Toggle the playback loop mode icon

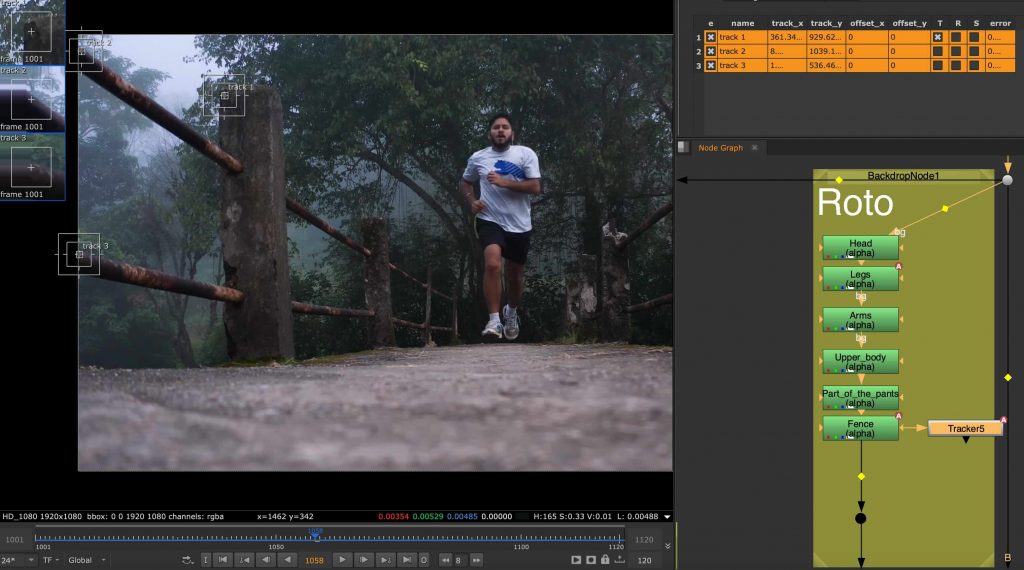187,560
